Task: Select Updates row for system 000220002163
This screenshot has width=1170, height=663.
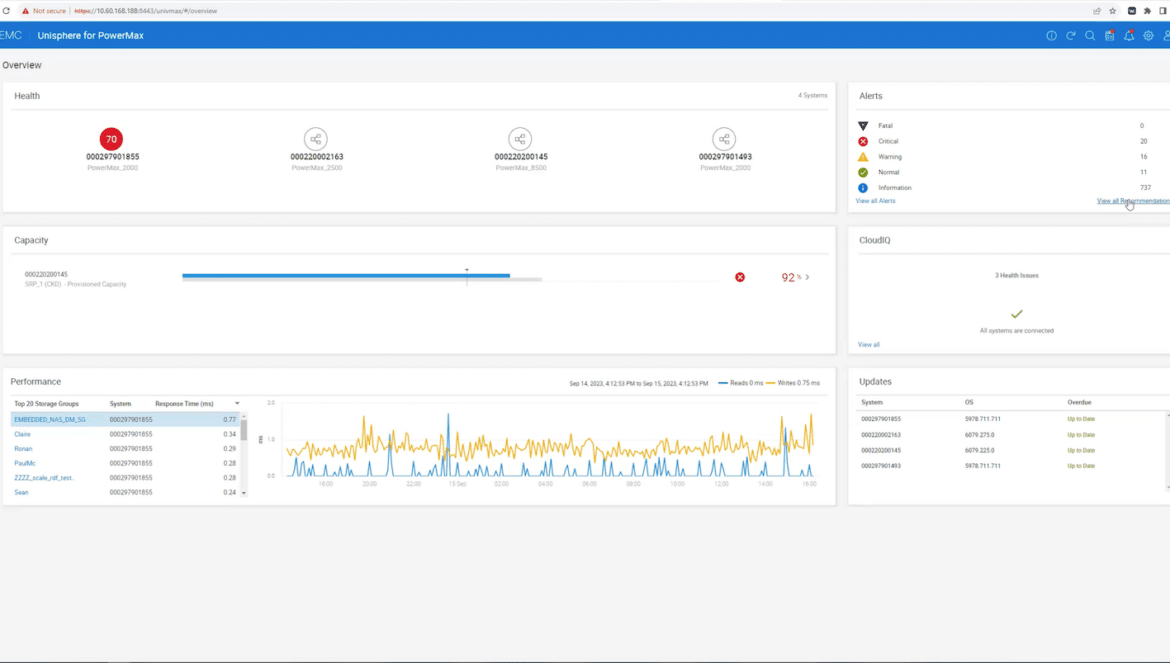Action: click(1011, 435)
